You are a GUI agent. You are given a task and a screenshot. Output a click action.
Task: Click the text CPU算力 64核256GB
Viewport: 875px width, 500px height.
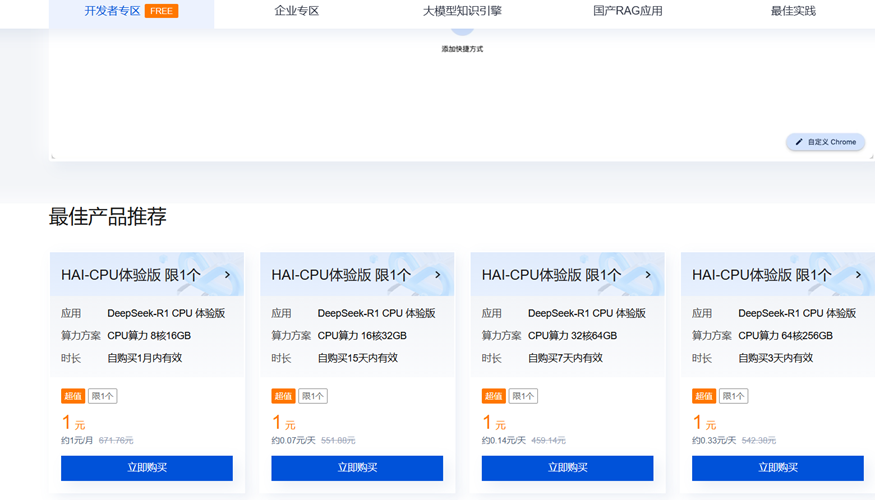pyautogui.click(x=785, y=336)
